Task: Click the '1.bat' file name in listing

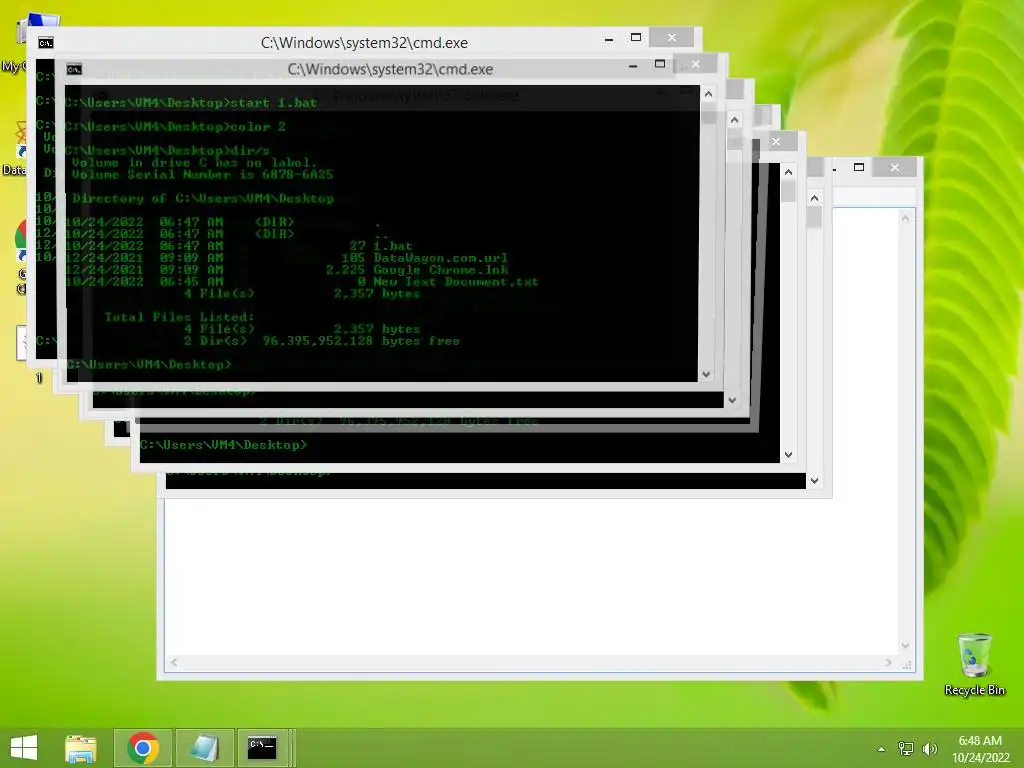Action: (x=392, y=246)
